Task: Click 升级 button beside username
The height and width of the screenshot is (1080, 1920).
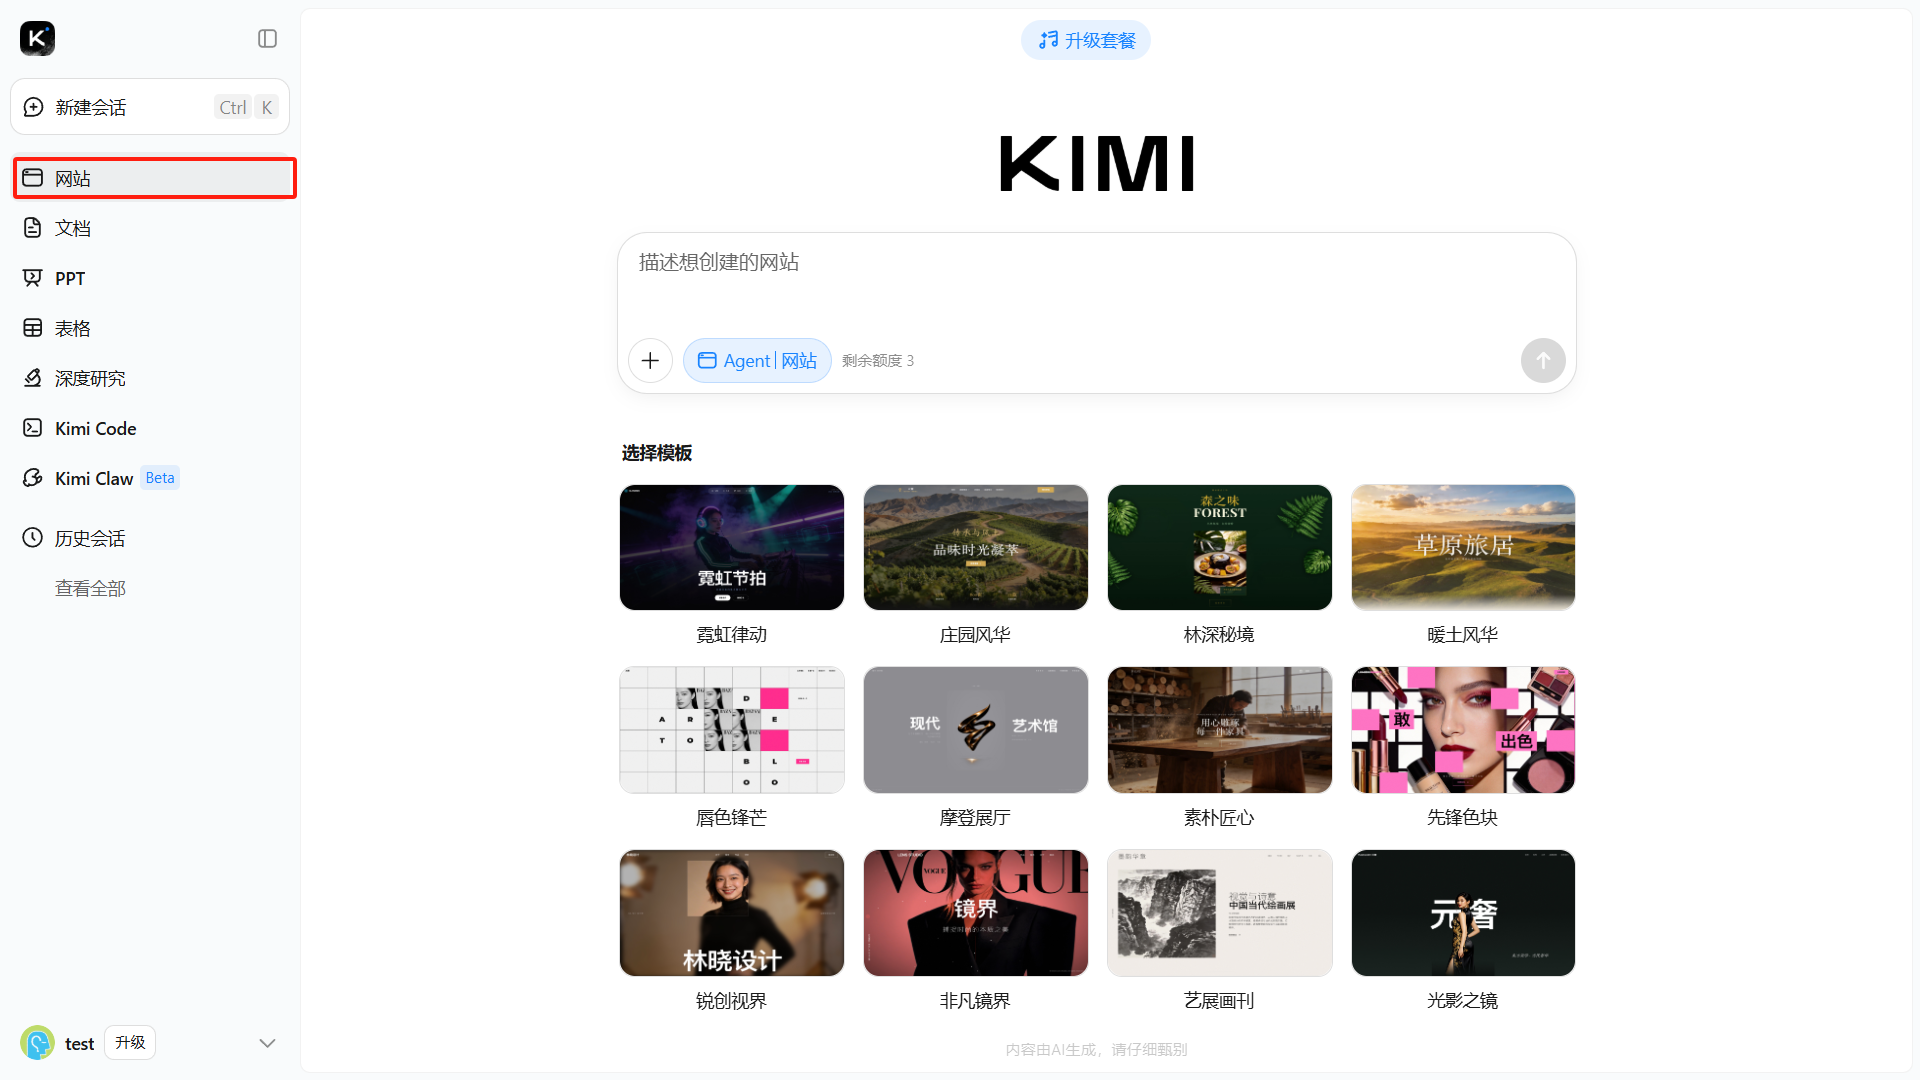Action: tap(130, 1043)
